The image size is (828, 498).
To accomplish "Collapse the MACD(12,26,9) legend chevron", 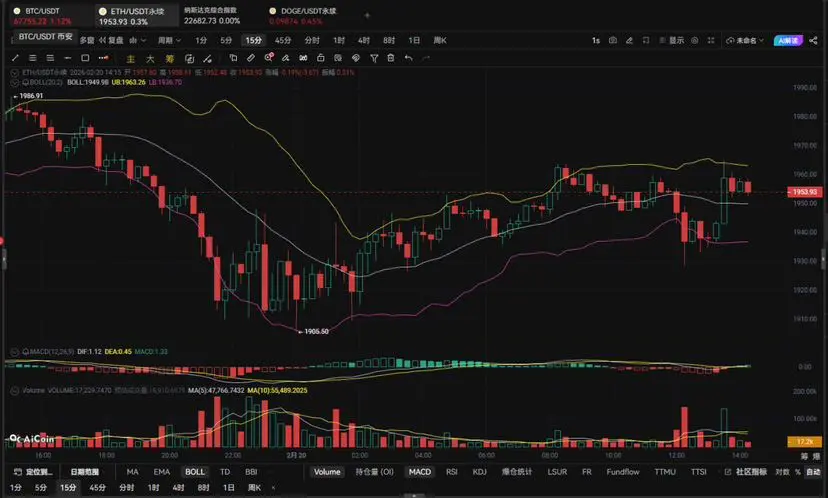I will click(14, 351).
